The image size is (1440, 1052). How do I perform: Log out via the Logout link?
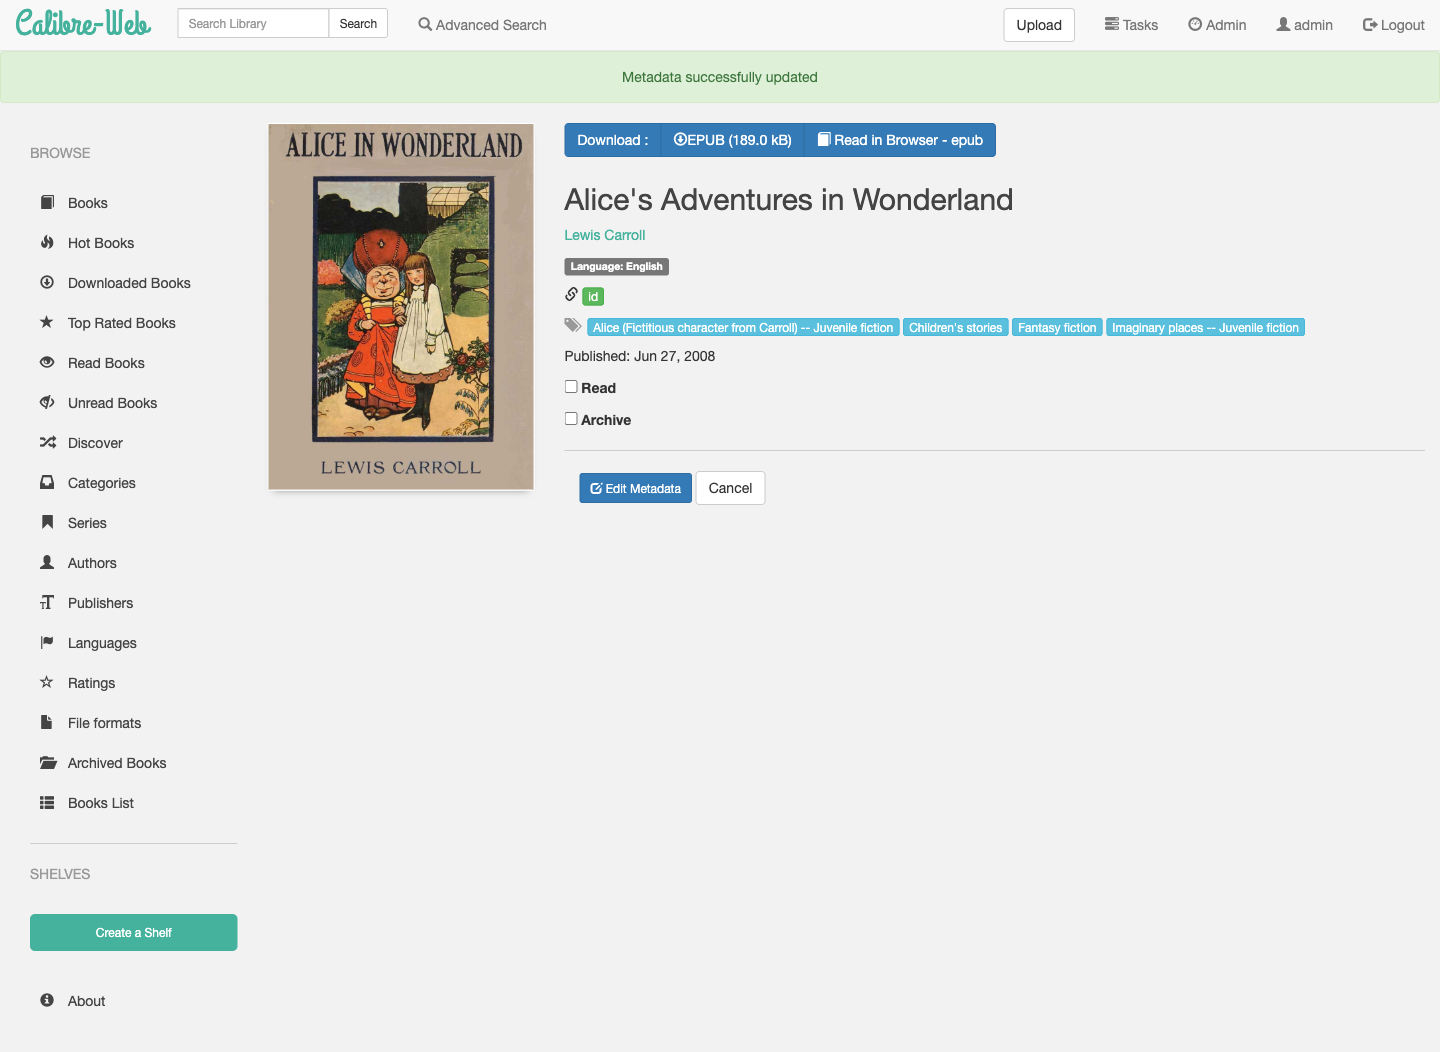coord(1394,25)
